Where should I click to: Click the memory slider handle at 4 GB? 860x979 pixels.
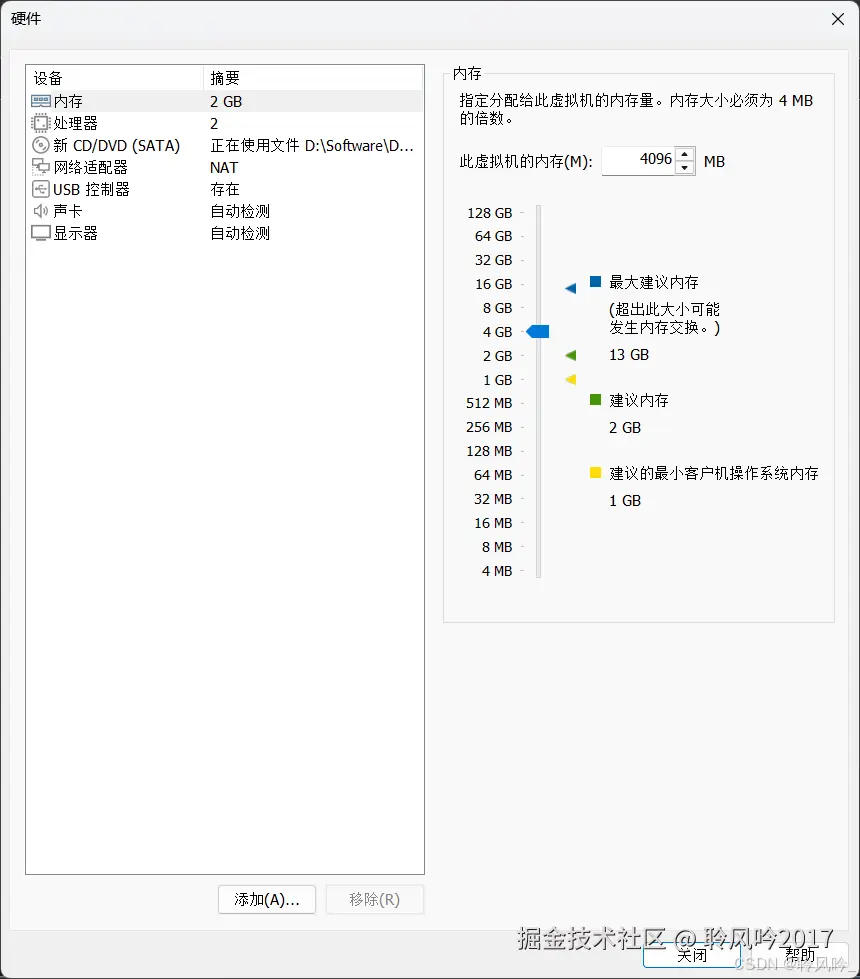[x=539, y=331]
